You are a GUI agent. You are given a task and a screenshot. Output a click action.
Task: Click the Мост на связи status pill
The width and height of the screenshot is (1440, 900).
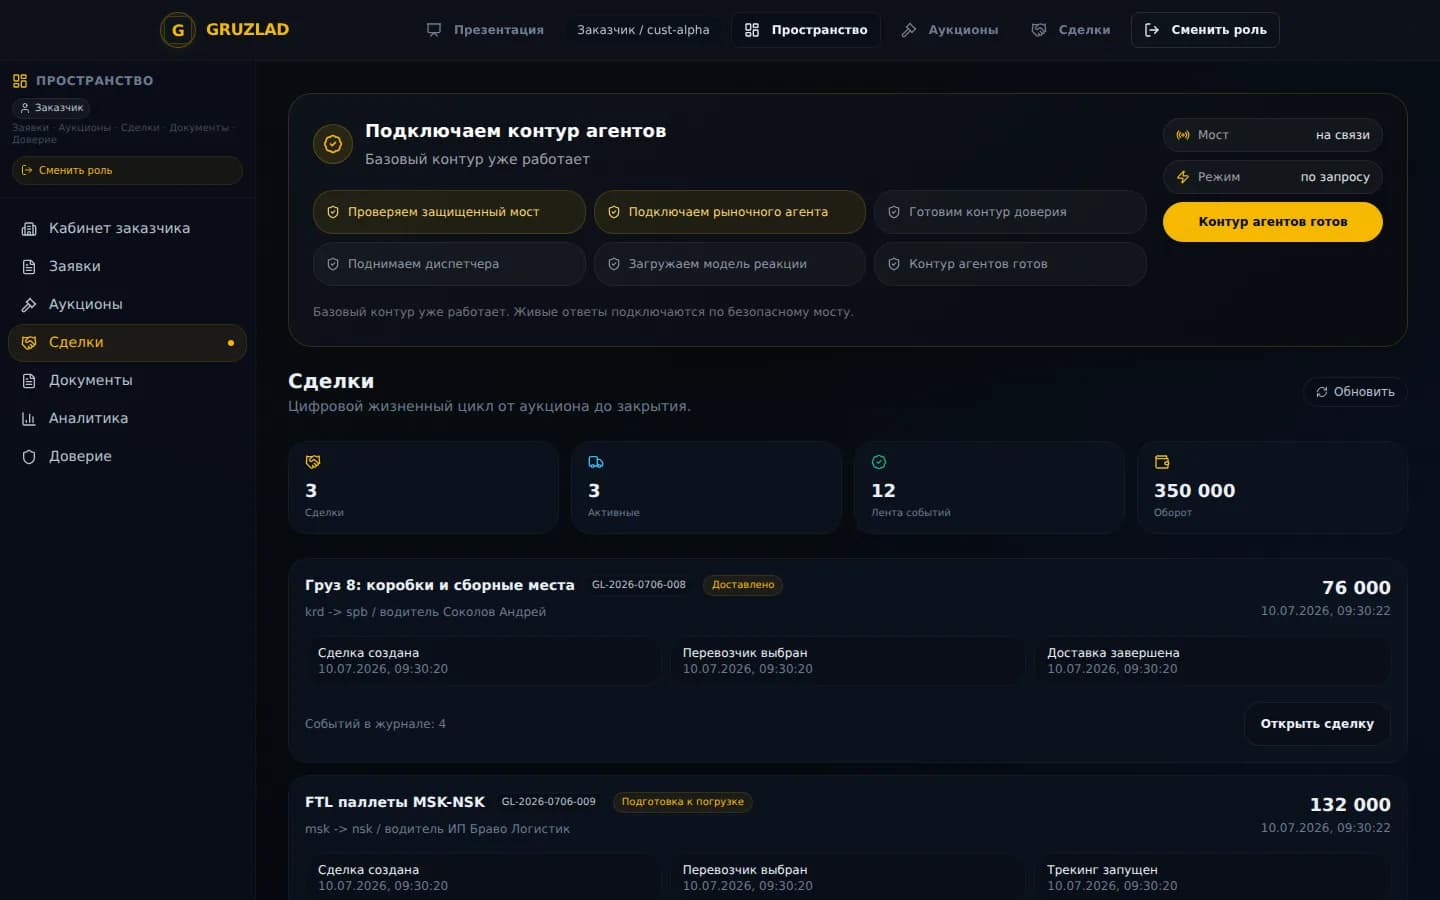pos(1272,135)
